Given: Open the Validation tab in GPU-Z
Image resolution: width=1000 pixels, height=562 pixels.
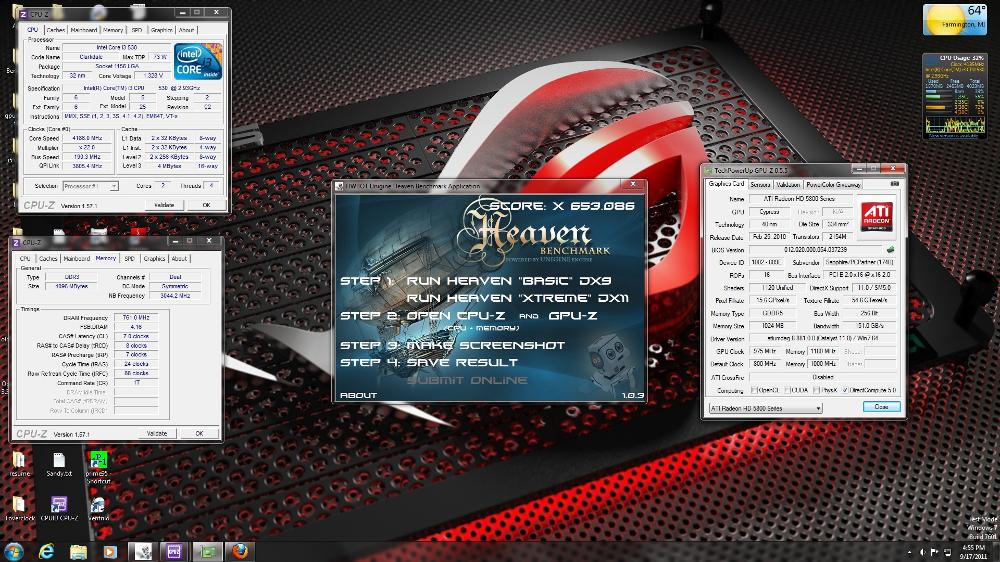Looking at the screenshot, I should click(x=788, y=184).
